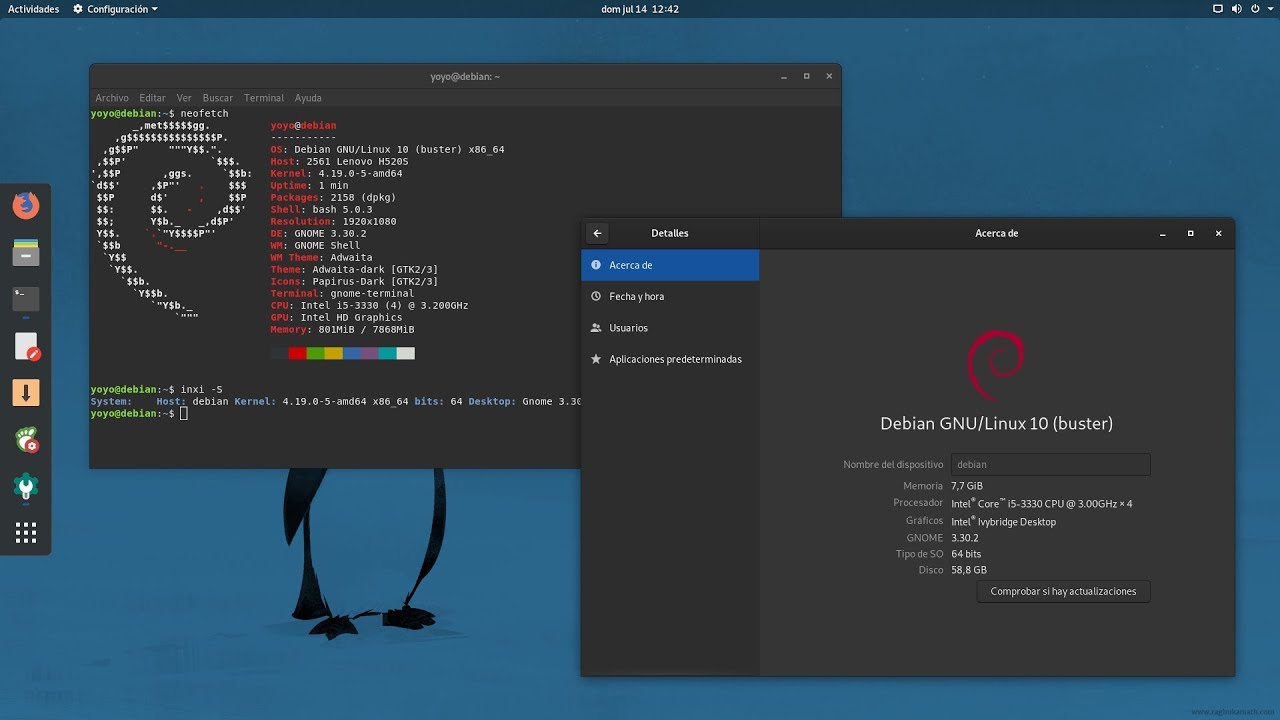Open the Editar menu in terminal
This screenshot has height=720, width=1280.
pos(152,98)
